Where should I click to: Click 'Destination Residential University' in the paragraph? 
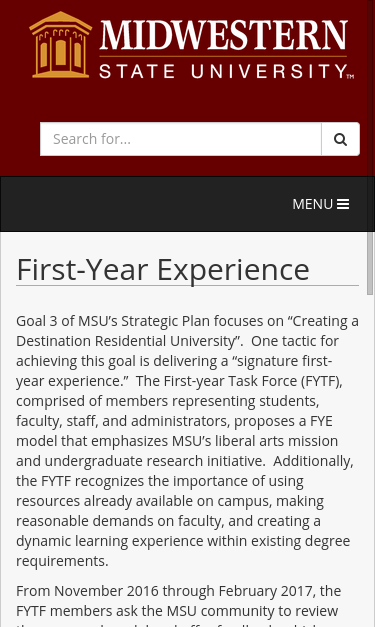pyautogui.click(x=127, y=341)
